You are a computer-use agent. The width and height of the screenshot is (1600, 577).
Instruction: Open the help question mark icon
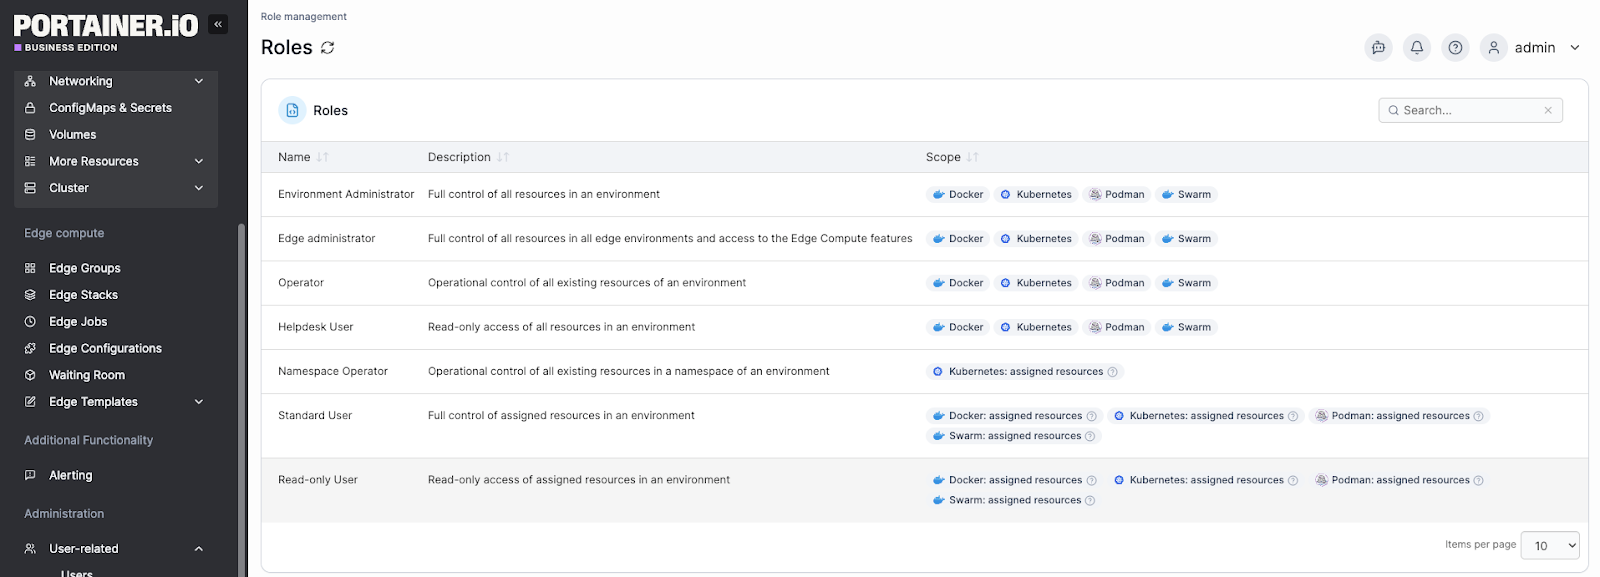tap(1455, 48)
